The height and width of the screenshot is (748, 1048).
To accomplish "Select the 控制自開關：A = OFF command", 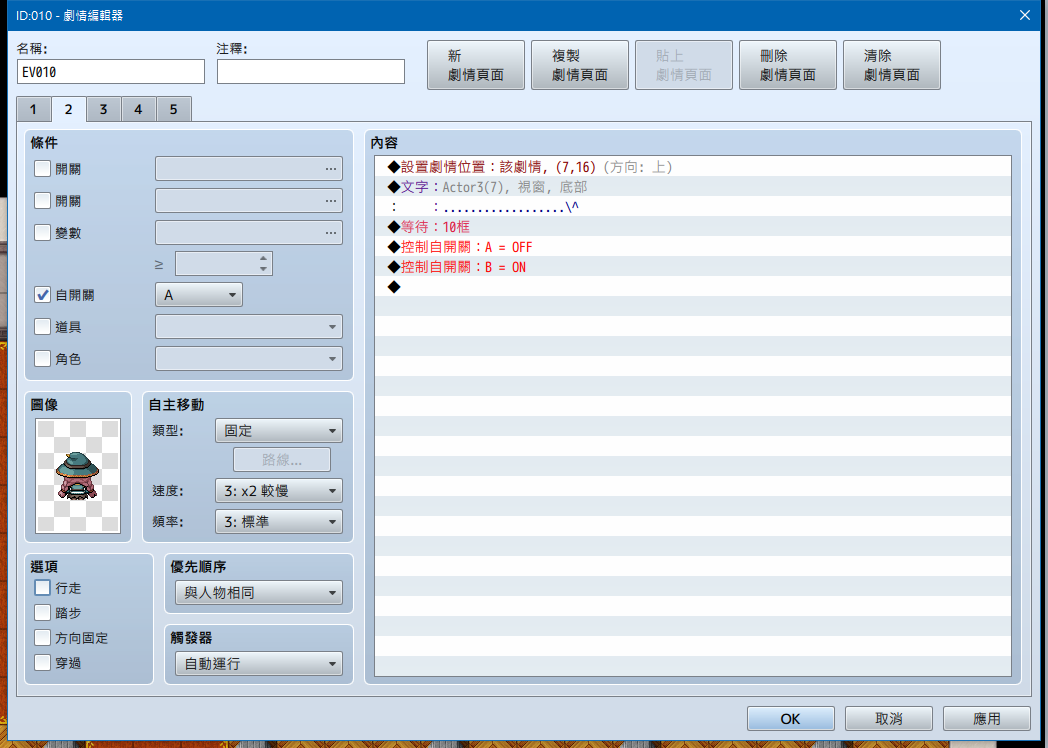I will (692, 247).
